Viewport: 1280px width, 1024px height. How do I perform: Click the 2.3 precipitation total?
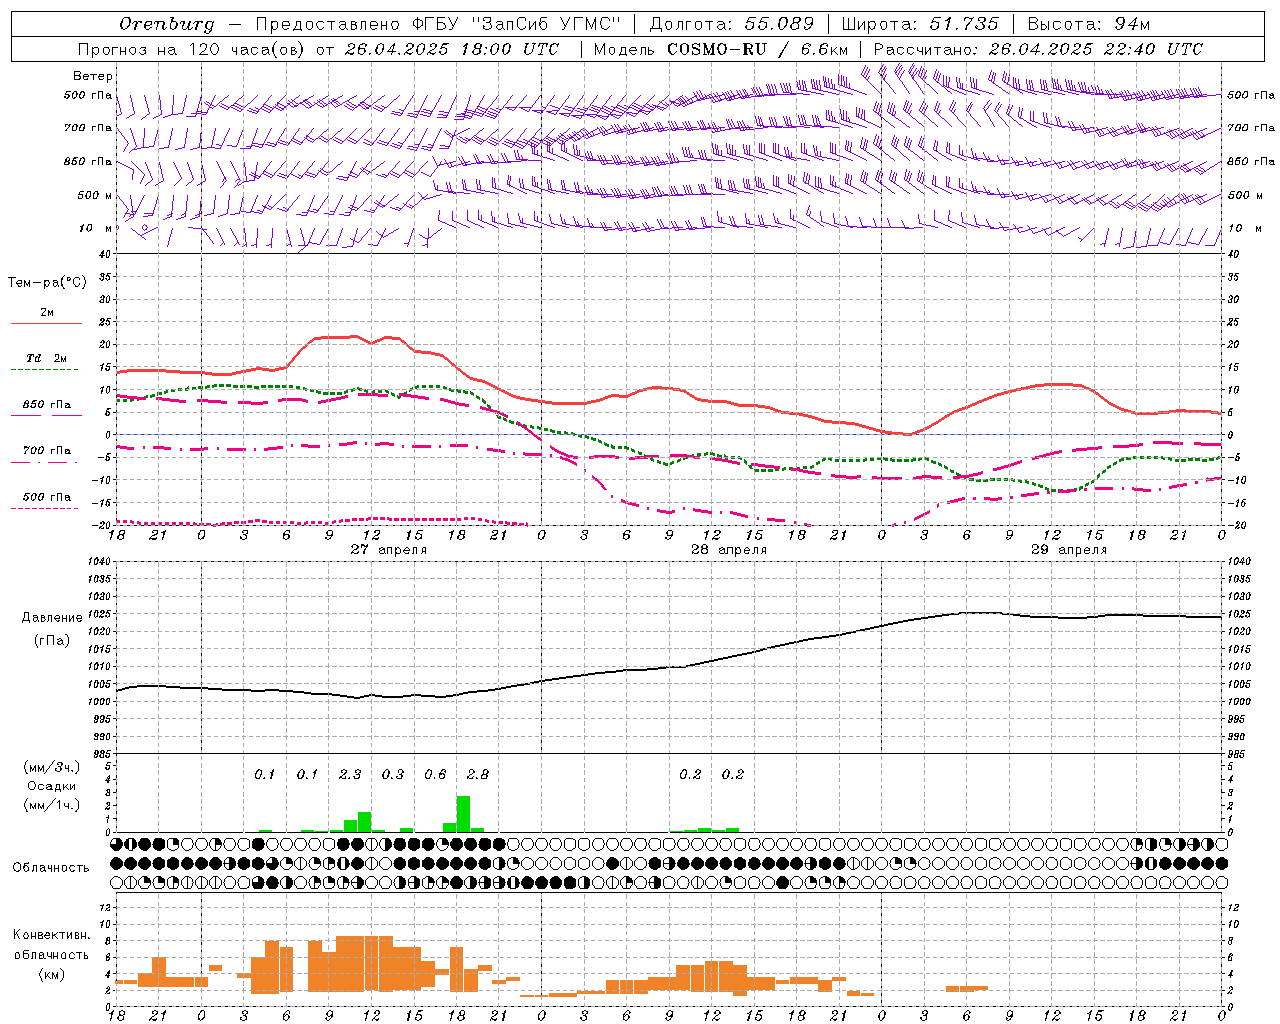click(x=350, y=774)
